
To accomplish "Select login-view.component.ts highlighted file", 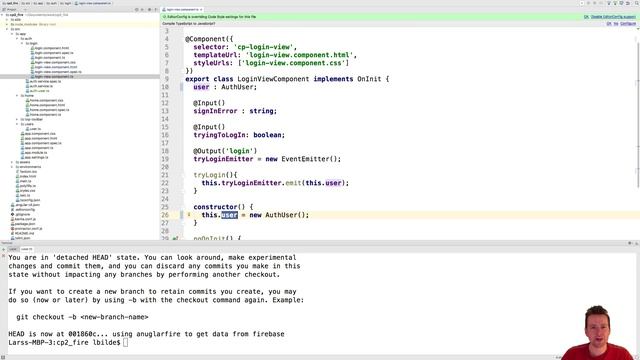I will (x=52, y=77).
